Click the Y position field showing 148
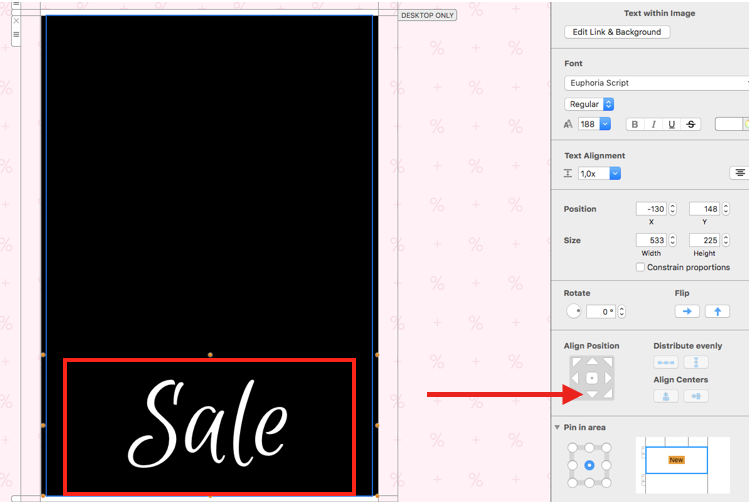 705,209
